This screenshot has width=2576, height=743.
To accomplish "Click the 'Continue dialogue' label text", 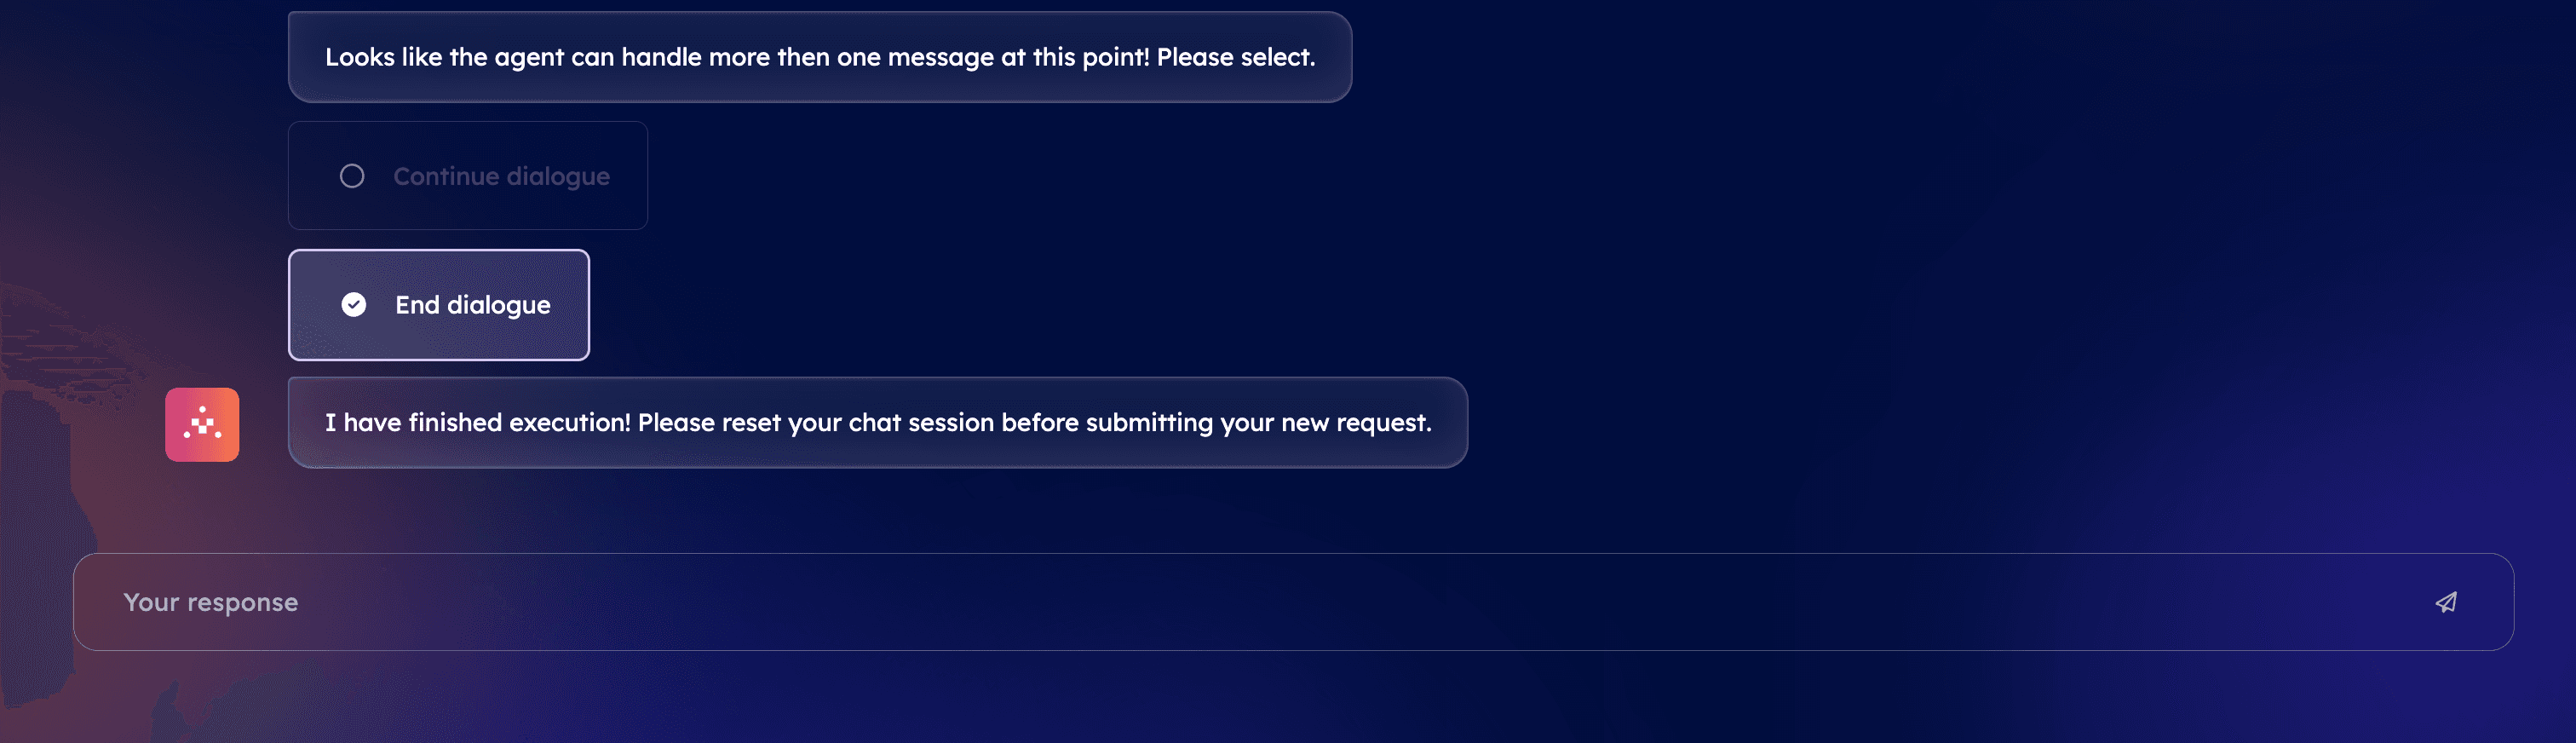I will tap(501, 176).
